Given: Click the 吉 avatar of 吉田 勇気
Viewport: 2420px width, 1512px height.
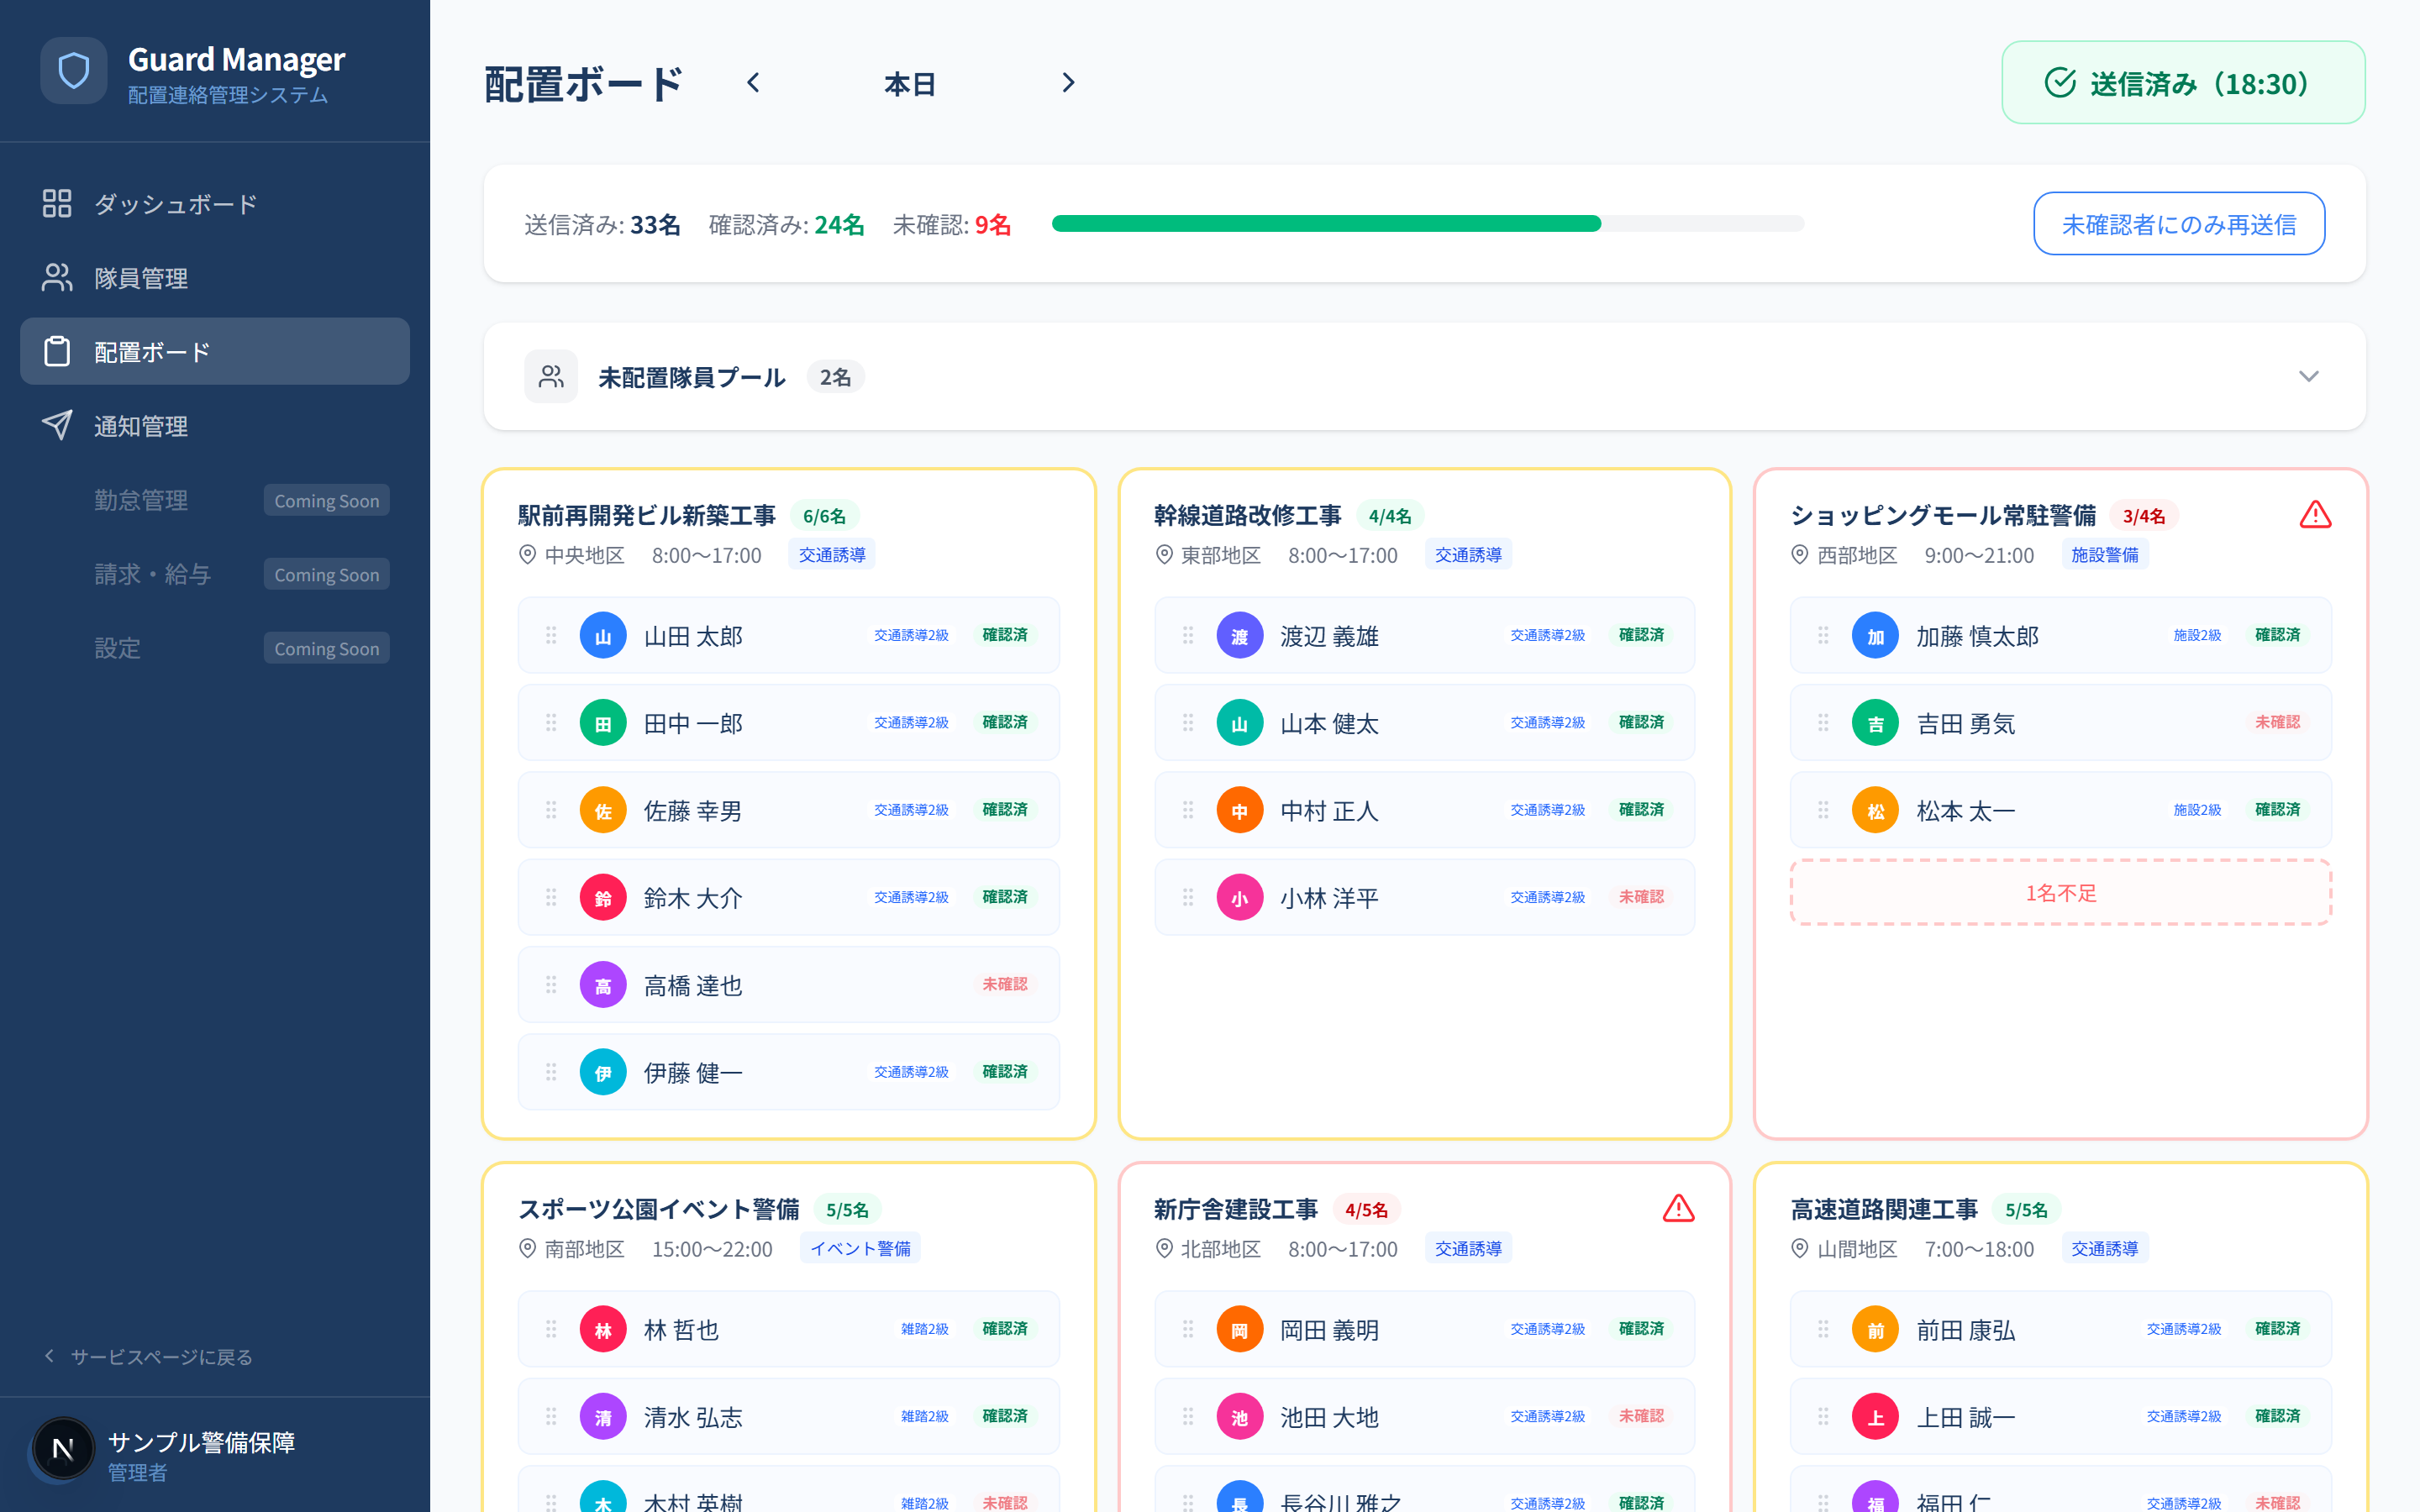Looking at the screenshot, I should click(x=1876, y=723).
